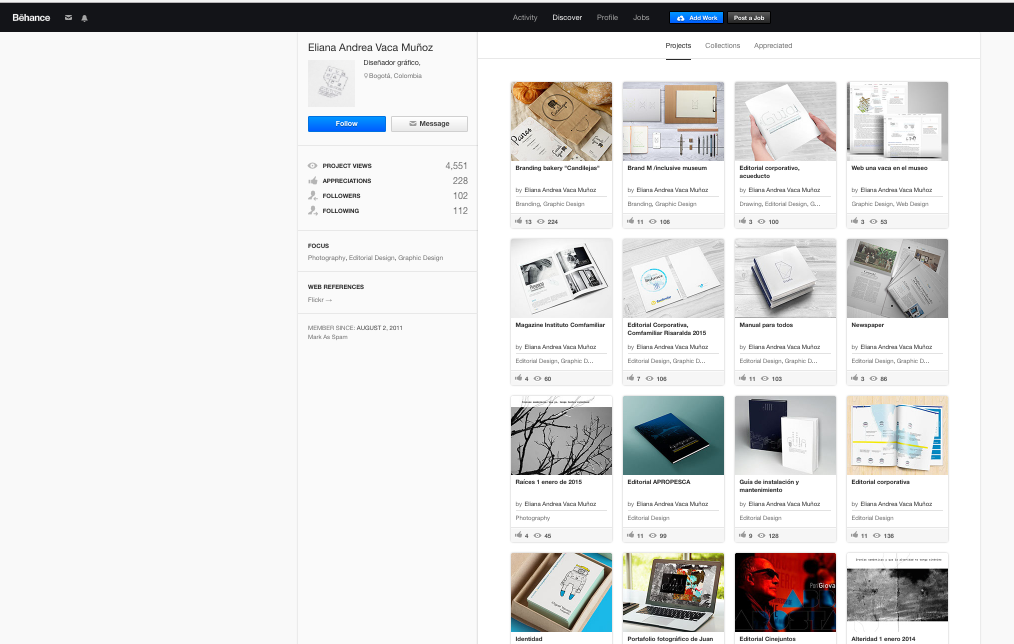Click the Post a Job button
Viewport: 1014px width, 644px height.
(748, 18)
